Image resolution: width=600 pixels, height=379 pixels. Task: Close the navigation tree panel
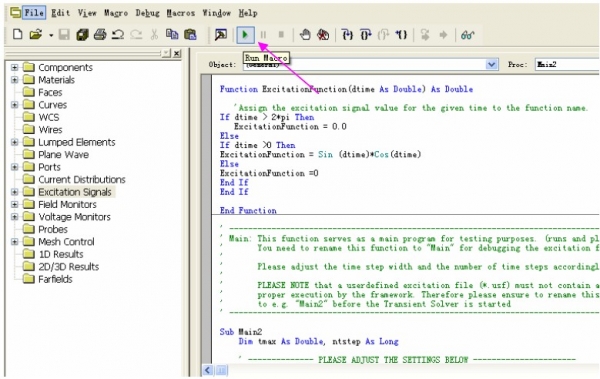(x=176, y=53)
